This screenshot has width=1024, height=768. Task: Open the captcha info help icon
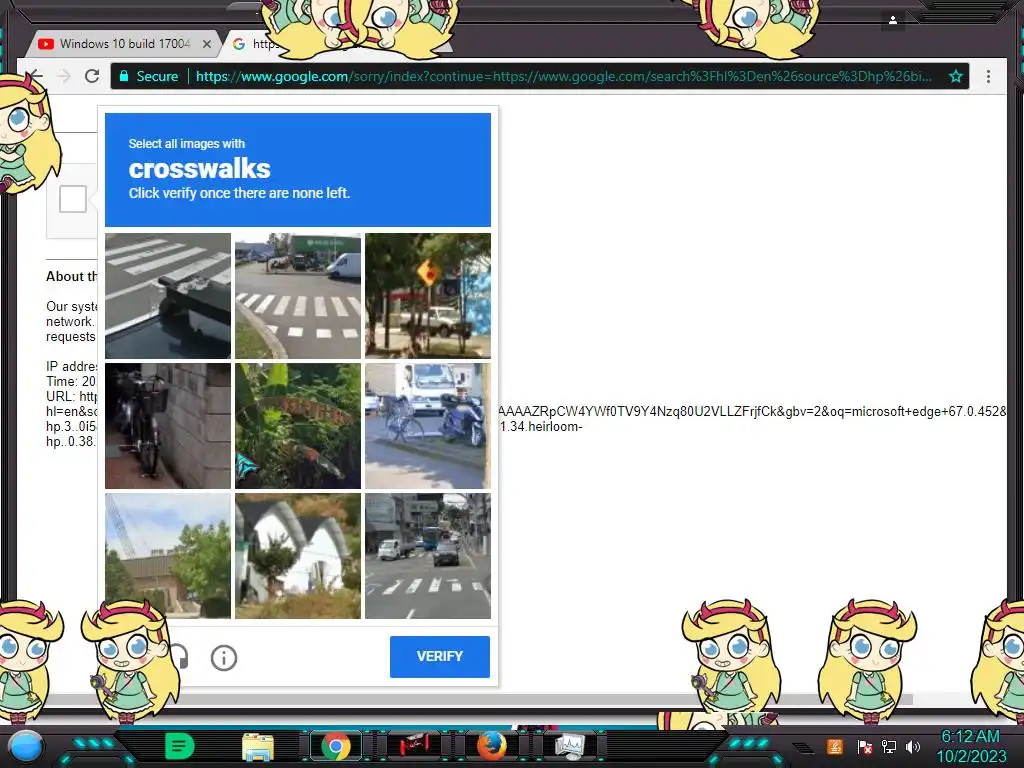click(x=223, y=658)
